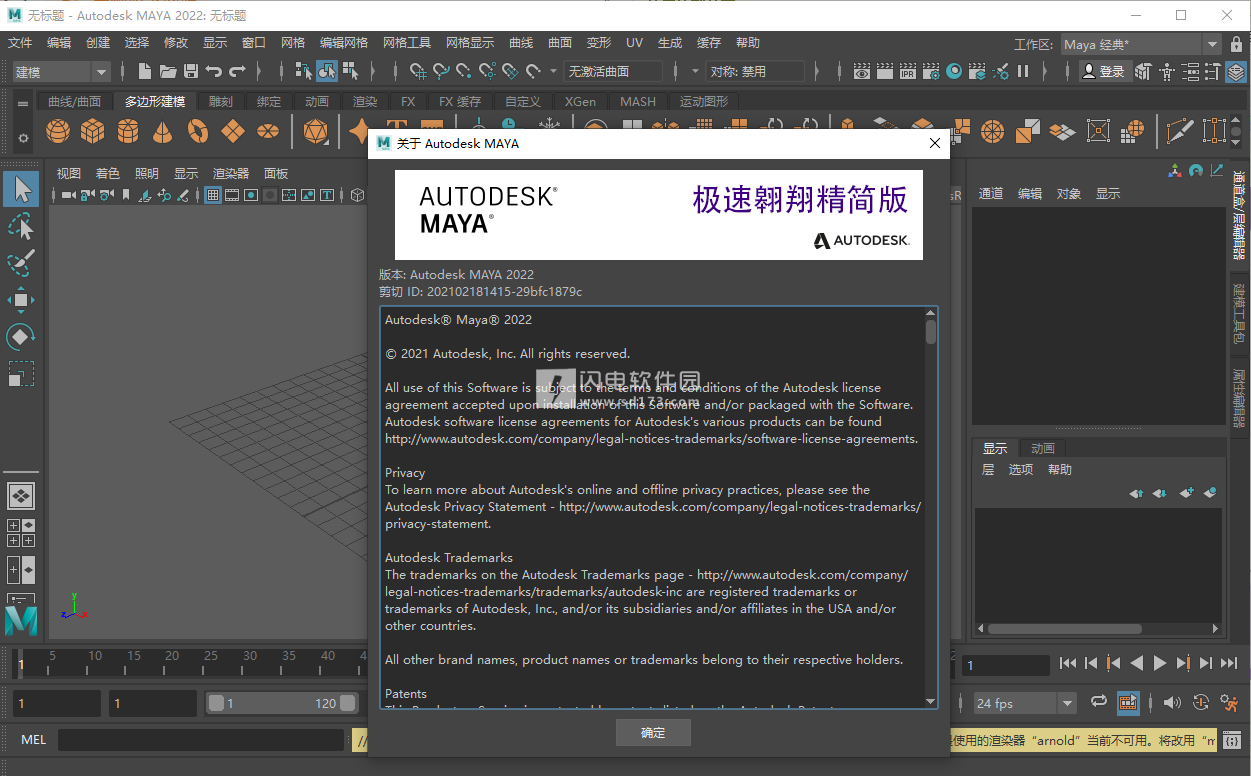Activate the Lasso select tool
1251x776 pixels.
pyautogui.click(x=21, y=226)
